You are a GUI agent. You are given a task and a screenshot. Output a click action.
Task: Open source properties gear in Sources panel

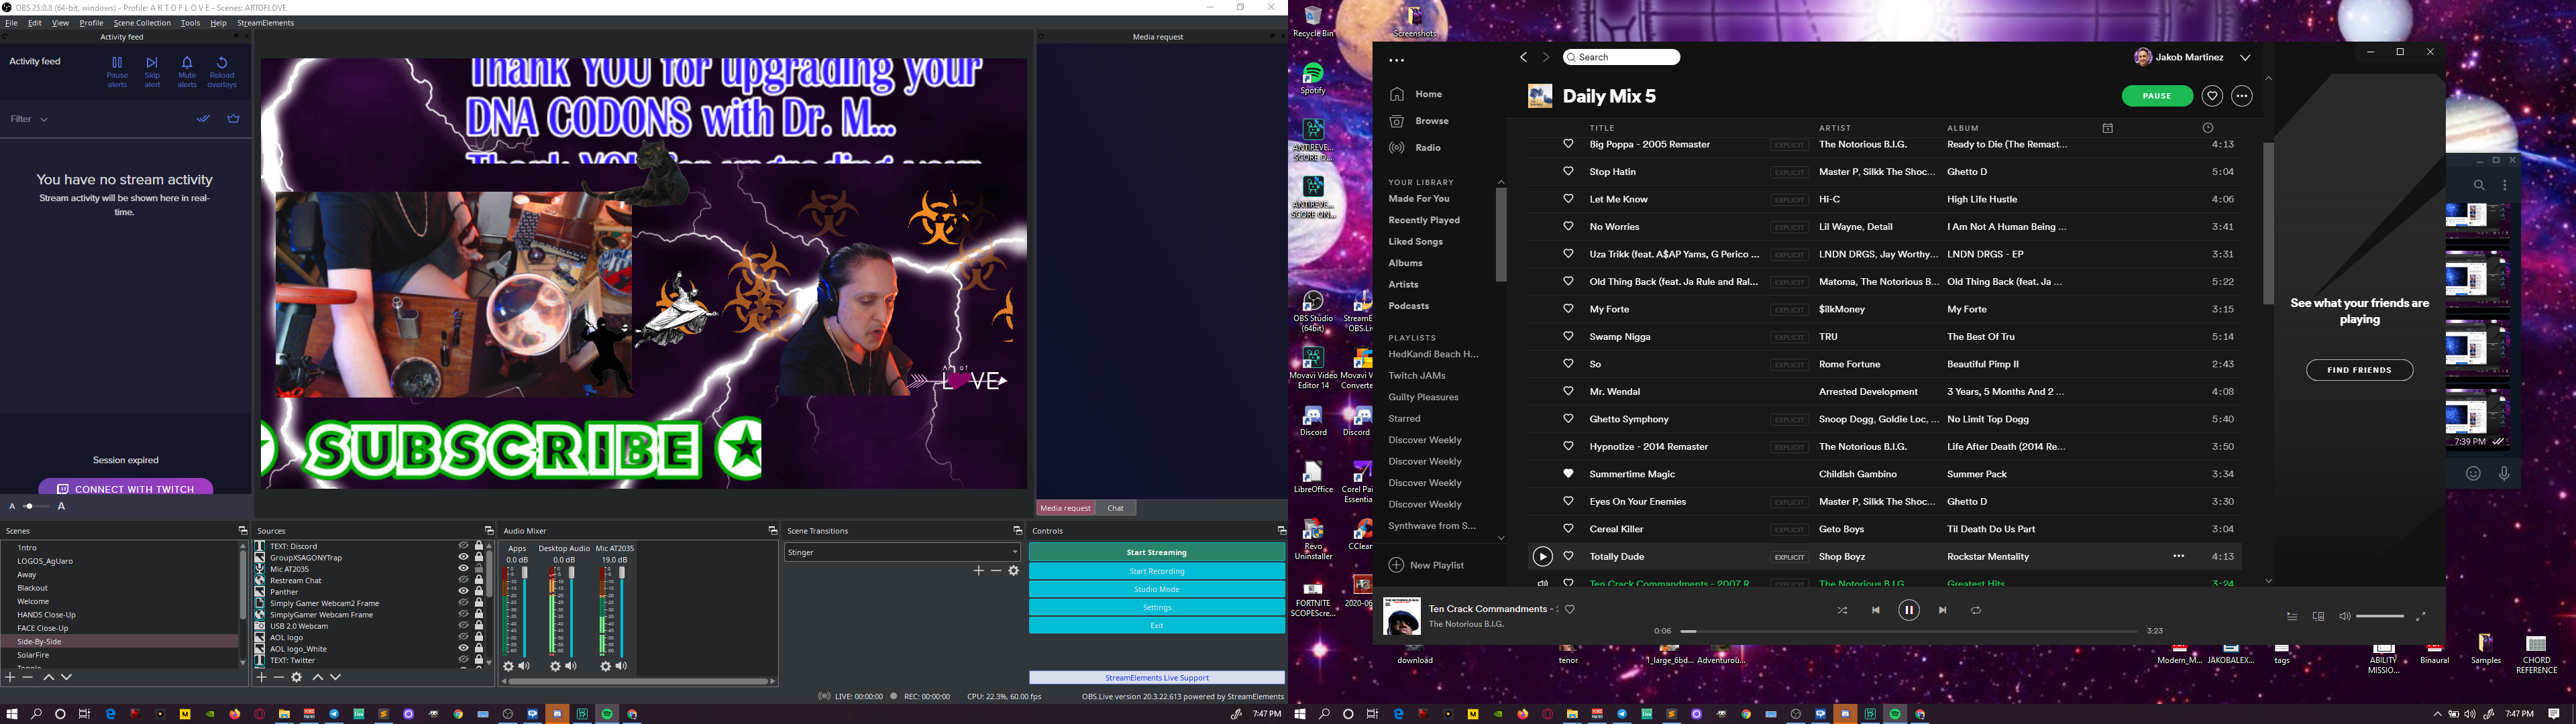[296, 677]
